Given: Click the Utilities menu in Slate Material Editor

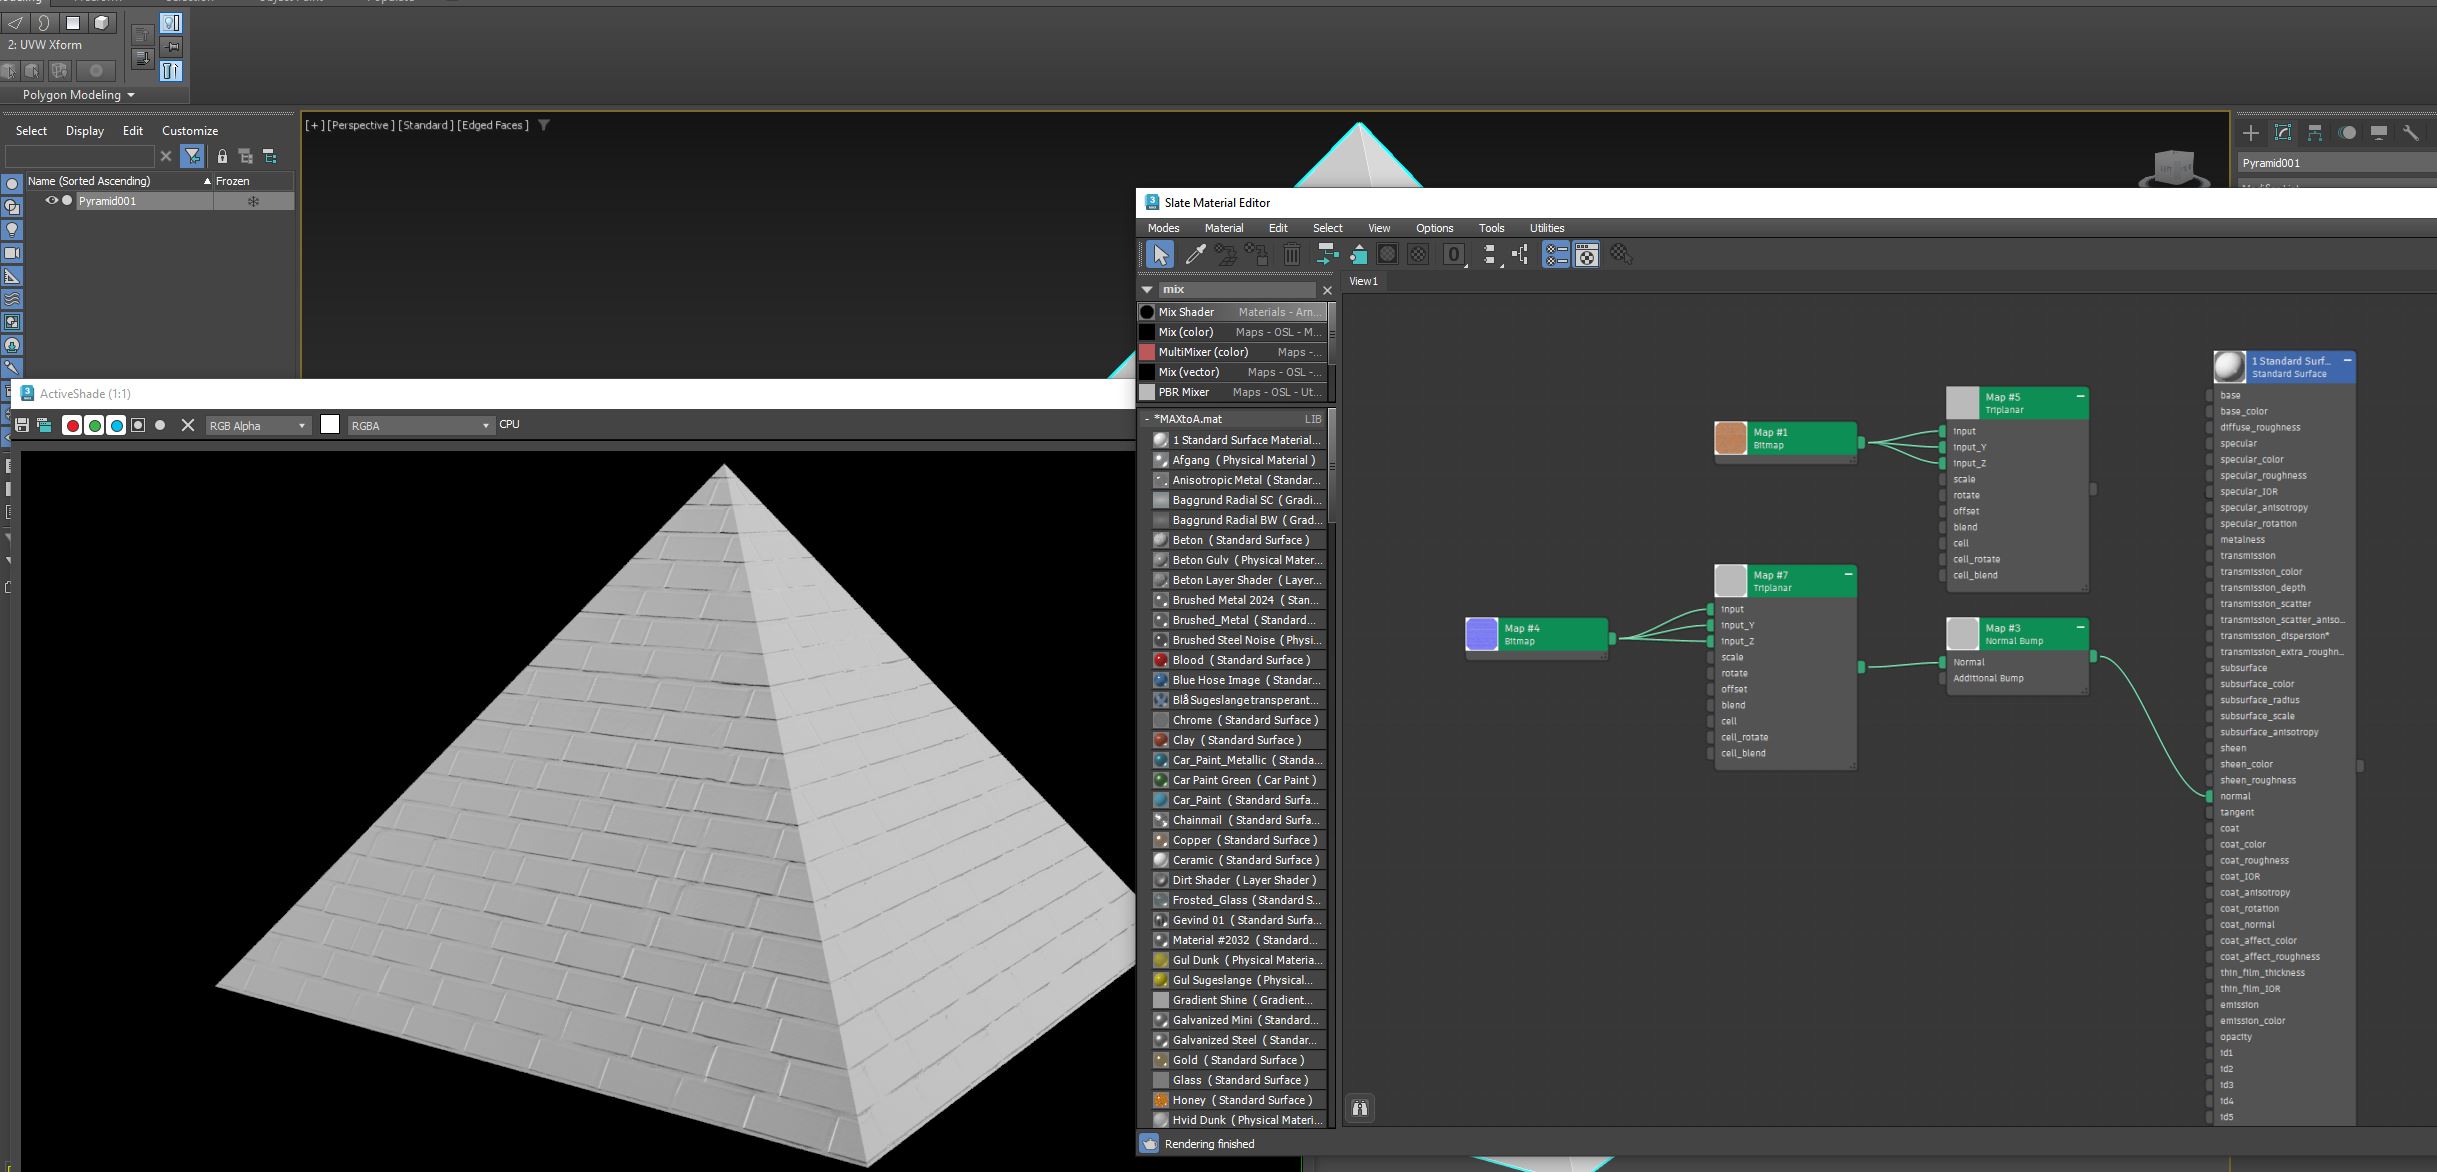Looking at the screenshot, I should tap(1546, 227).
